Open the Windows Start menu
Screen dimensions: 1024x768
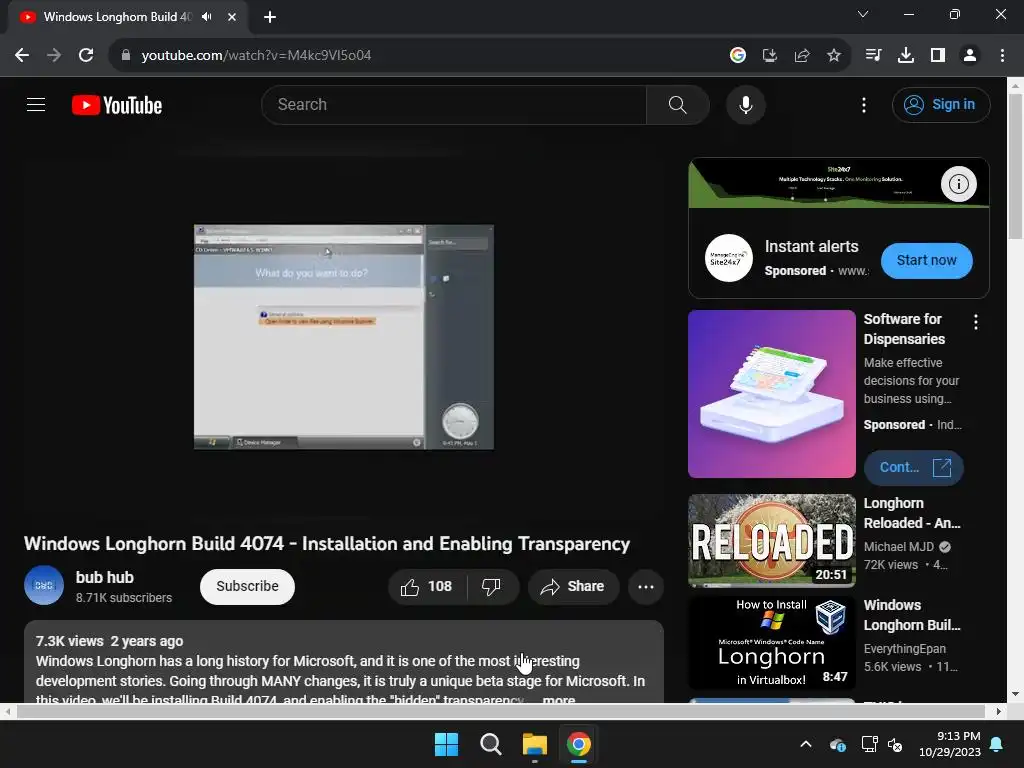pos(447,744)
